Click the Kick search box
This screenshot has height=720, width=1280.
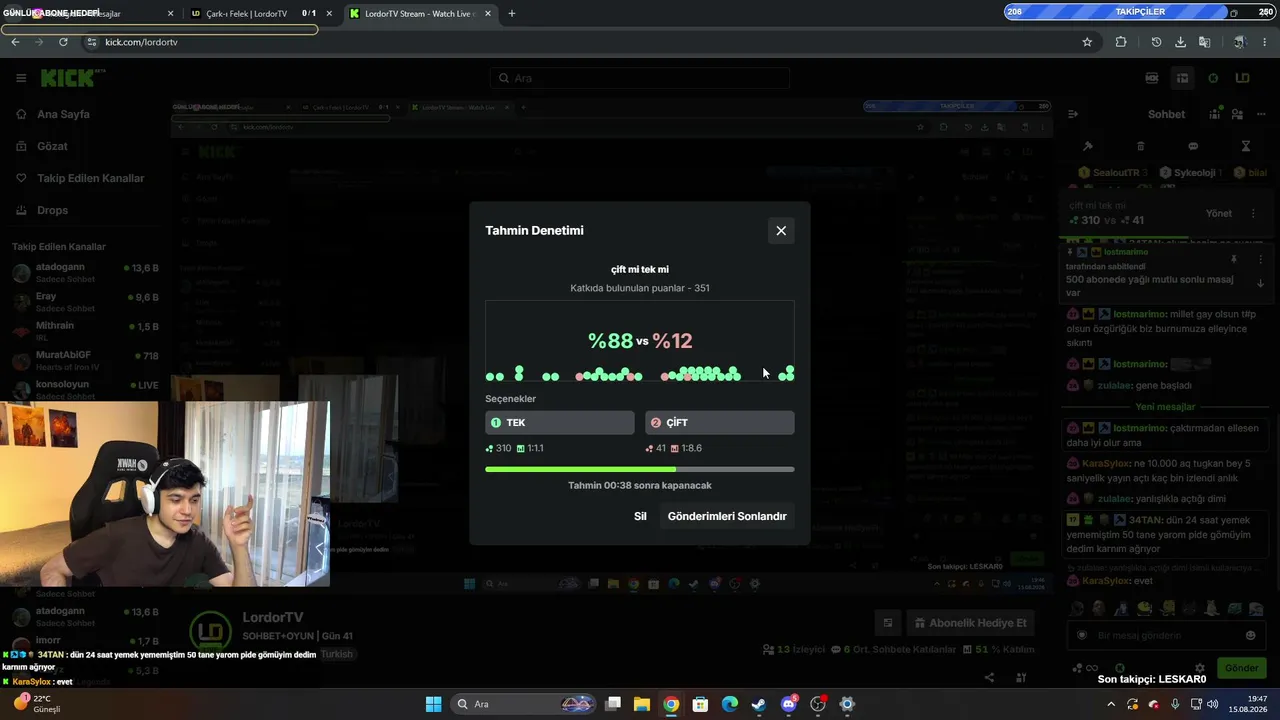(640, 78)
